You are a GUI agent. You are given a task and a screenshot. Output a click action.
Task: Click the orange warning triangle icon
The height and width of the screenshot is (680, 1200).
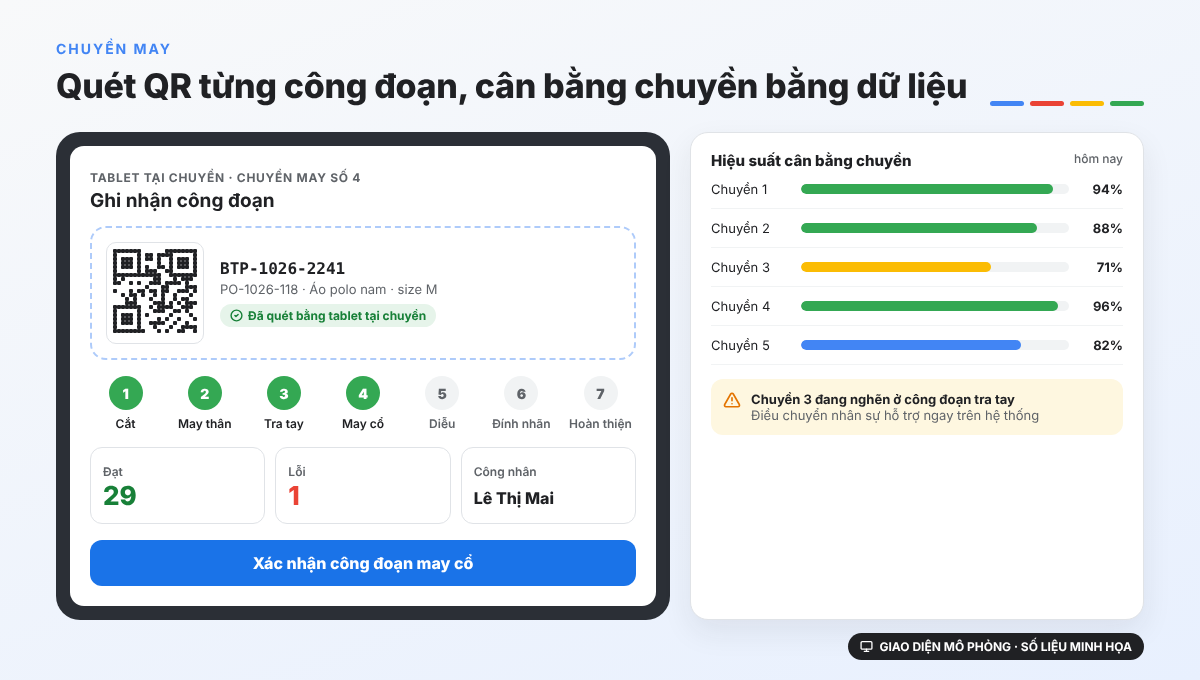pyautogui.click(x=732, y=400)
